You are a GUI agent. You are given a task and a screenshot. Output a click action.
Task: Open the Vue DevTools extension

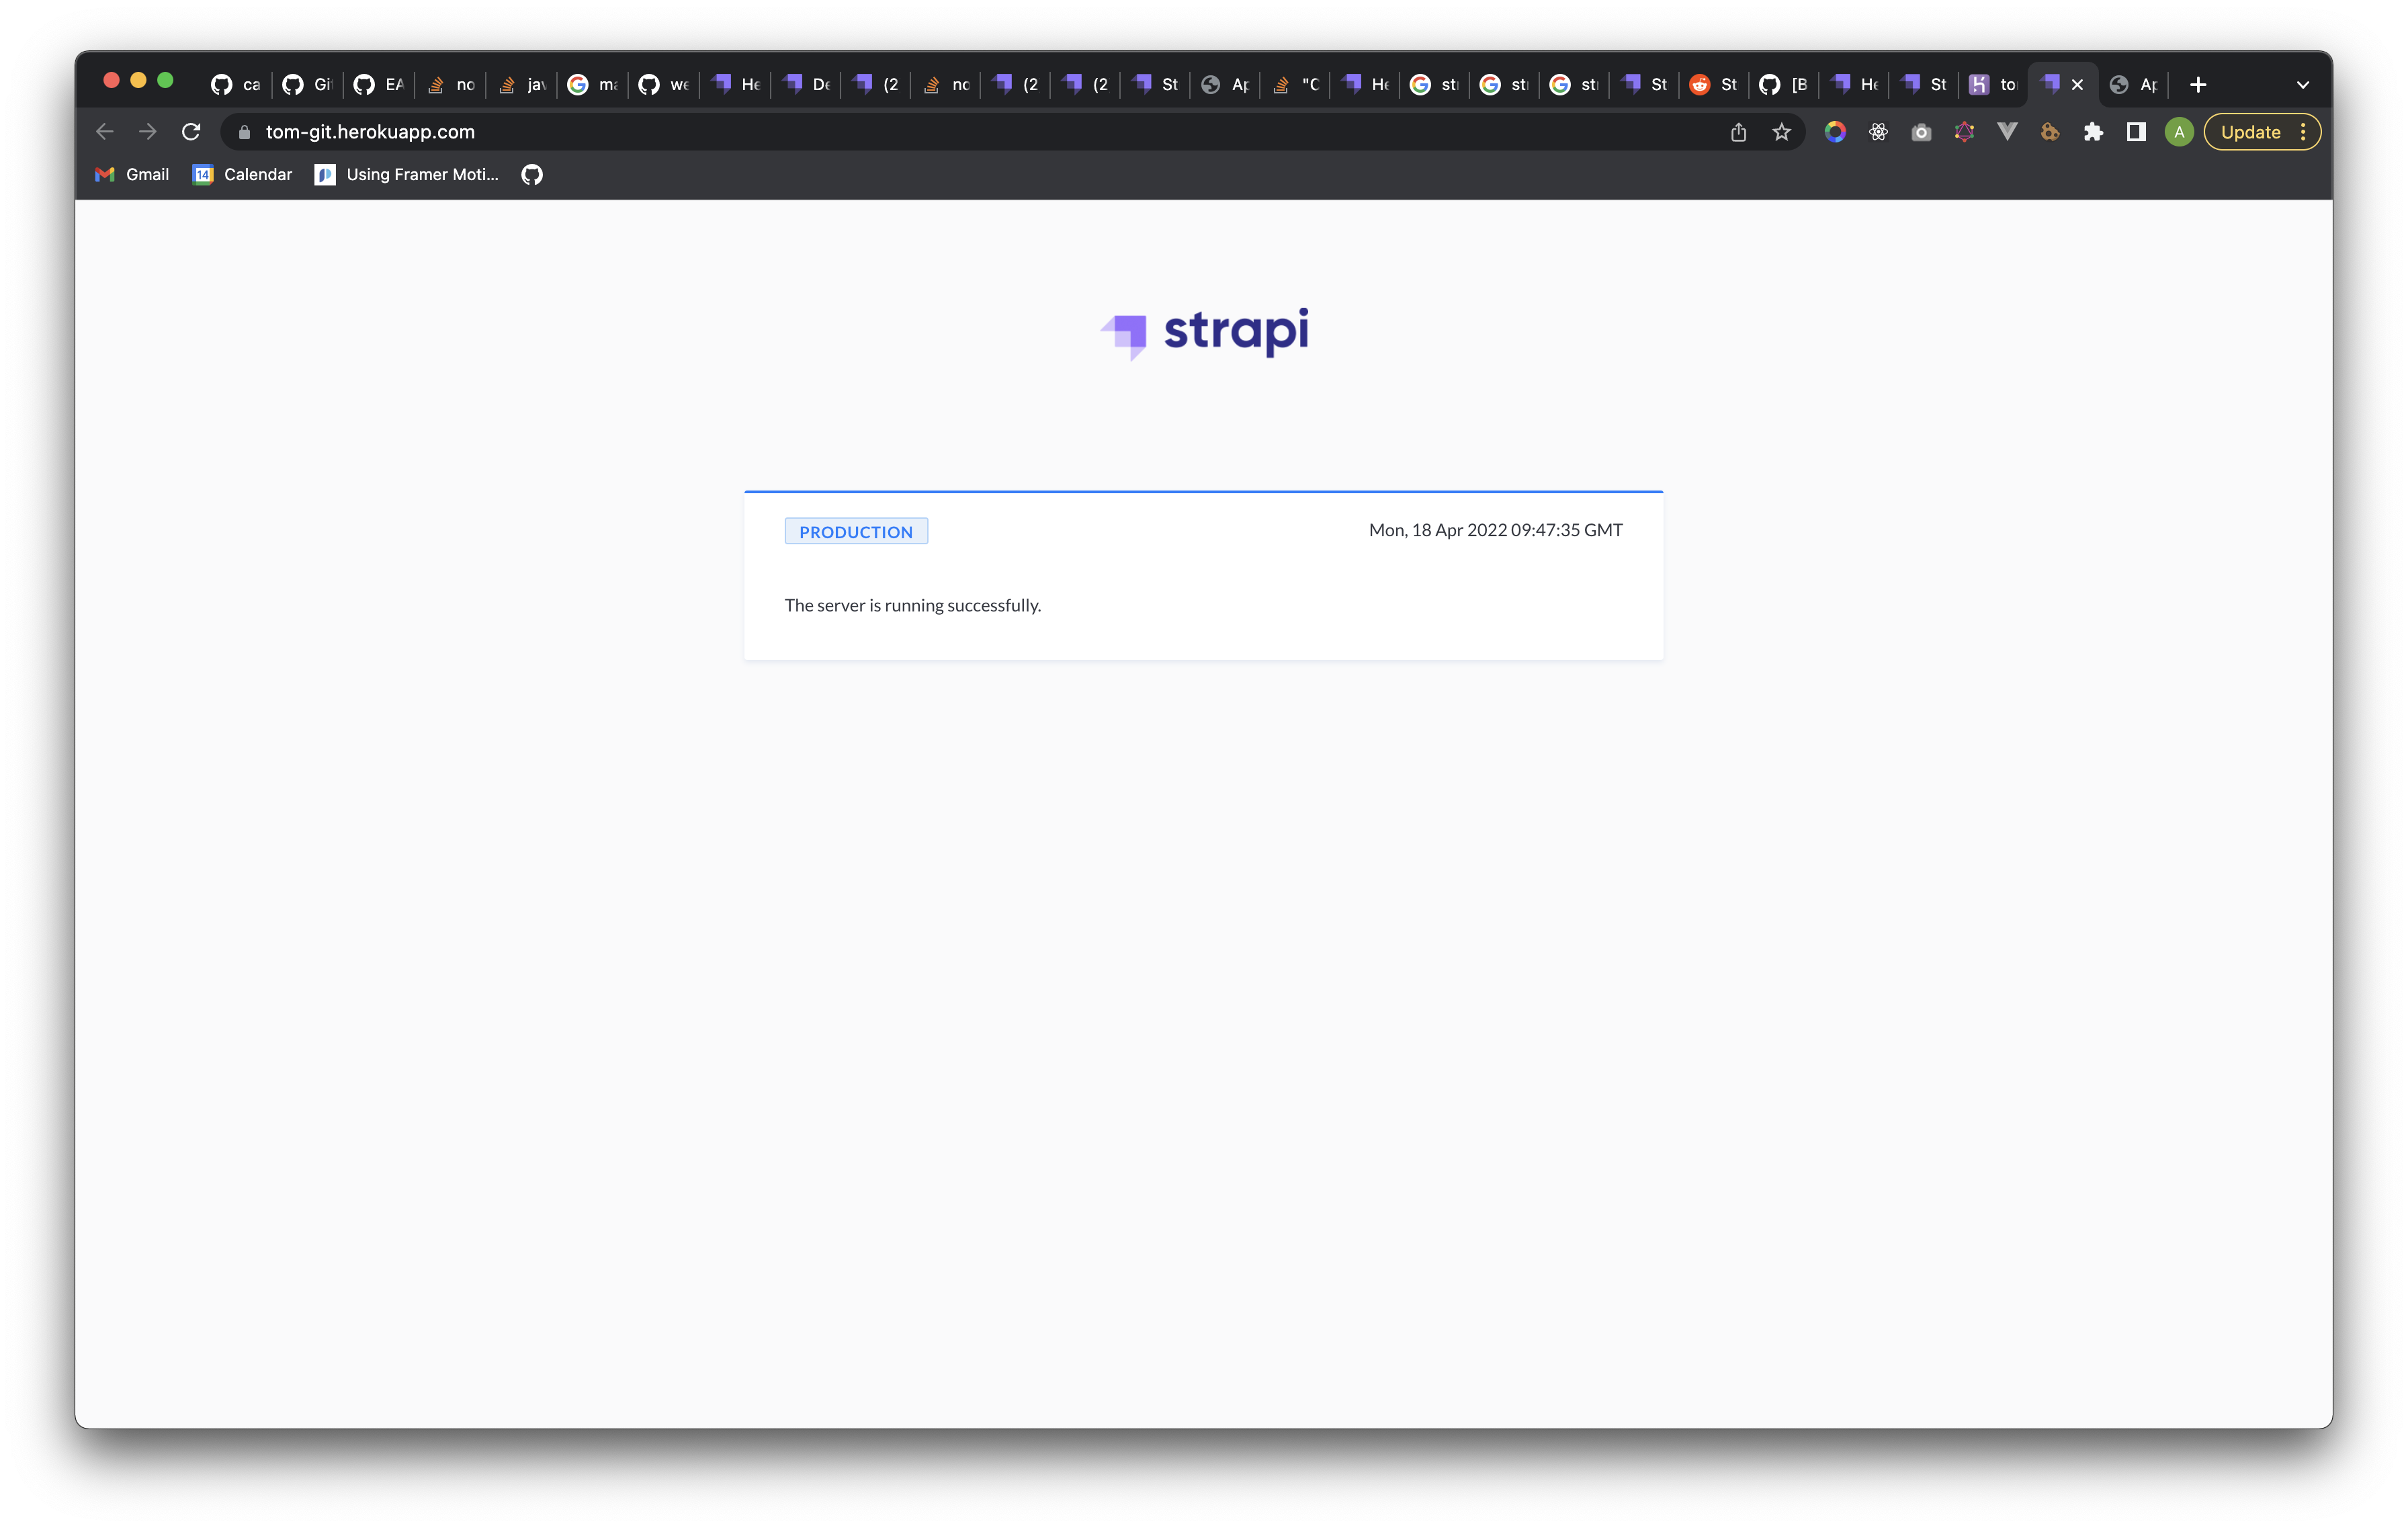(2006, 131)
